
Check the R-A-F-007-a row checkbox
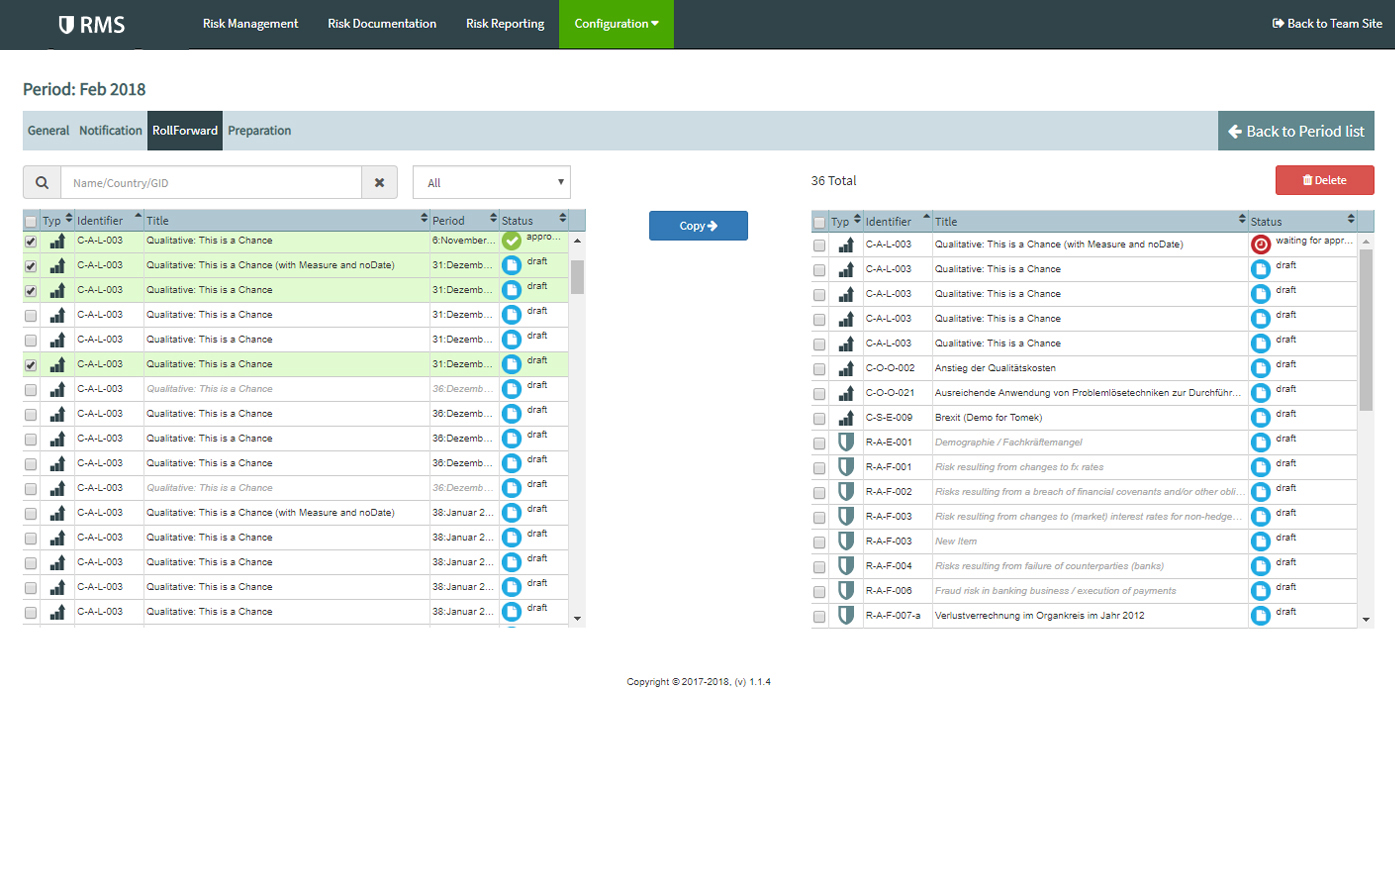[820, 617]
